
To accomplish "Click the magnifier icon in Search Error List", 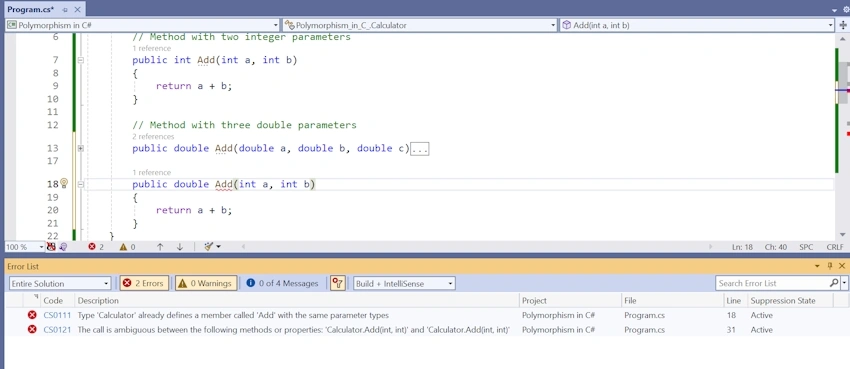I will tap(834, 283).
